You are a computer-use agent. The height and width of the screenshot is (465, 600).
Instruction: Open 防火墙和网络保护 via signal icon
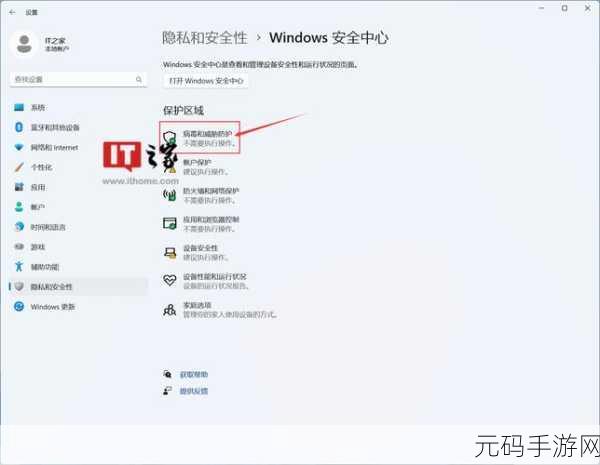(x=170, y=195)
